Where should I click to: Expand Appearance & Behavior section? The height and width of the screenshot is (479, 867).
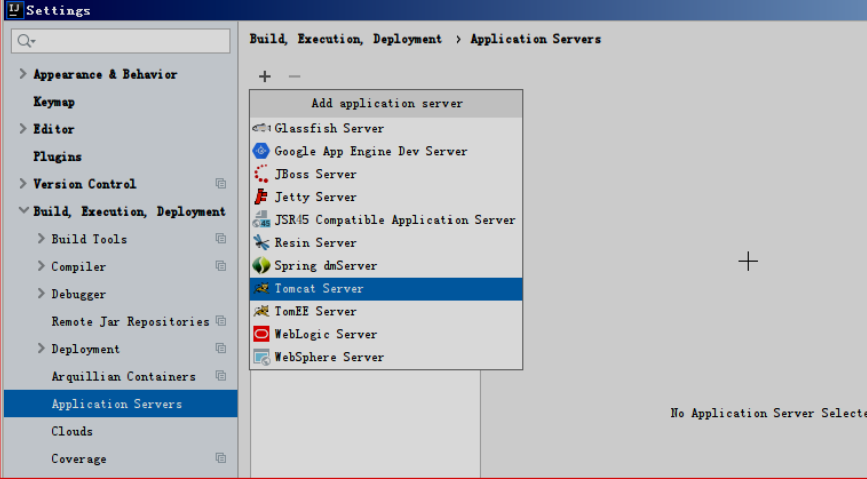pyautogui.click(x=23, y=74)
